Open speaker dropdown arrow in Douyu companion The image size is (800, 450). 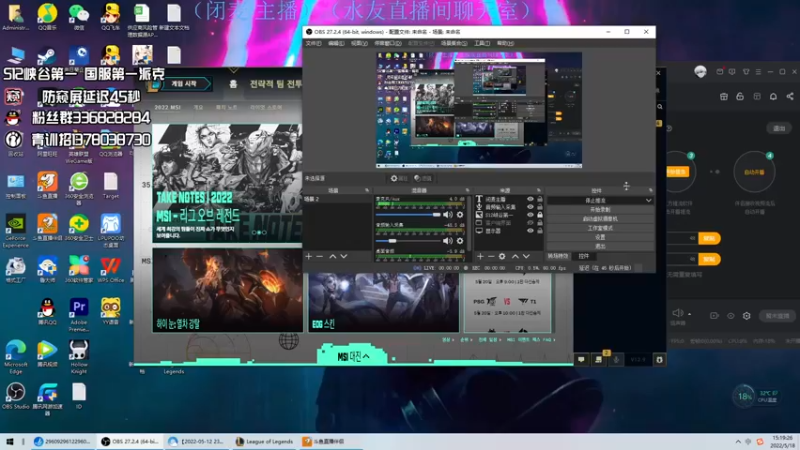689,314
